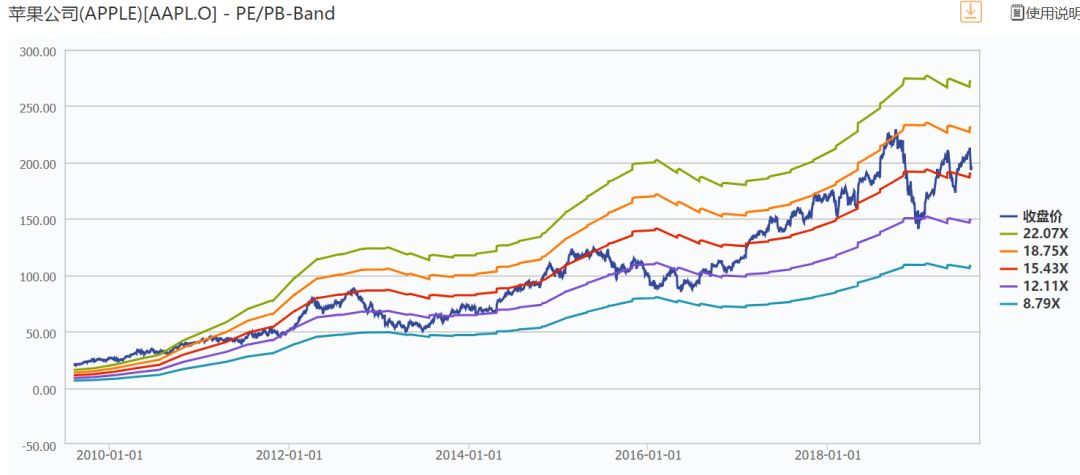Click the 苹果公司(APPLE)[AAPL.O] PE/PB-Band chart title
The width and height of the screenshot is (1080, 475).
[x=172, y=13]
